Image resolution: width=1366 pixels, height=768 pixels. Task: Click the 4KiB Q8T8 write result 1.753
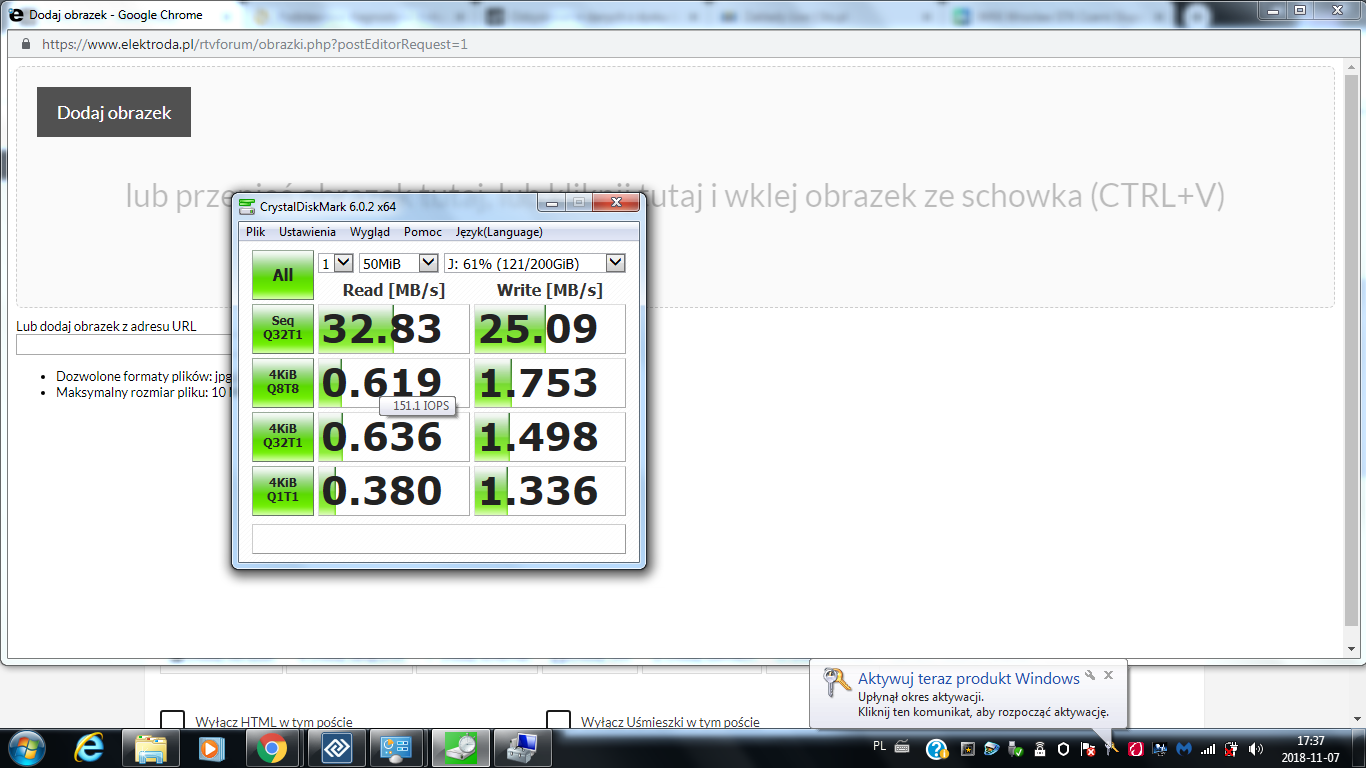[550, 383]
